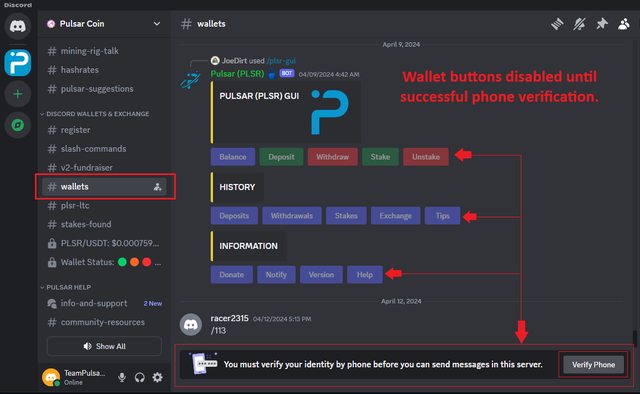The width and height of the screenshot is (640, 394).
Task: Click the Balance wallet button
Action: coord(233,157)
